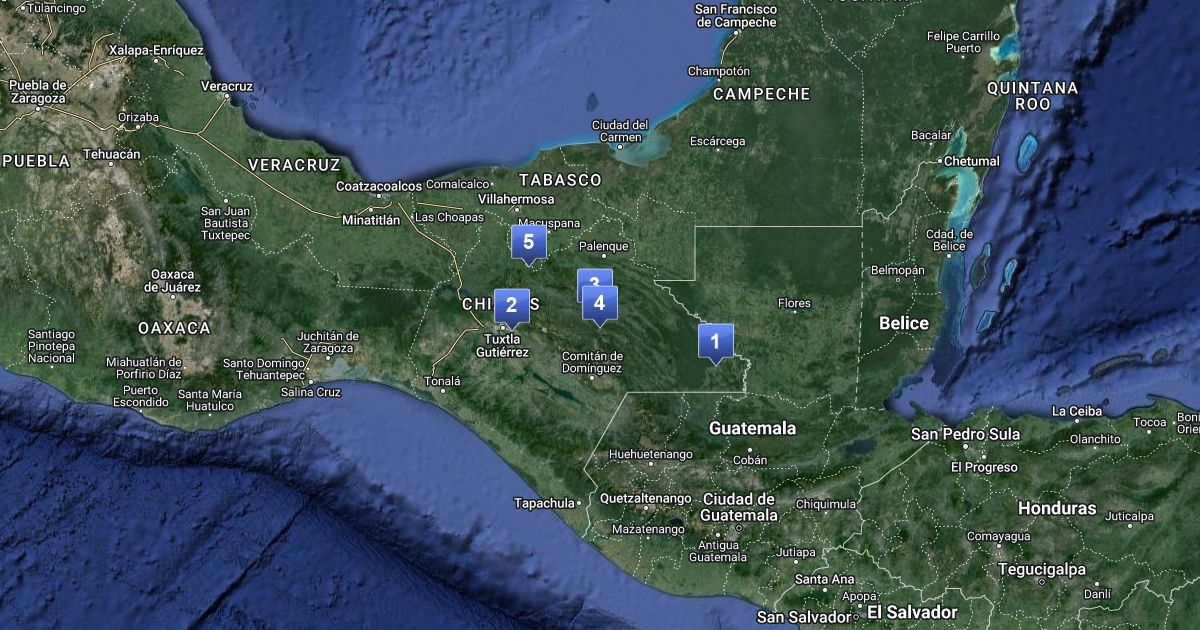Click the Oaxaca de Juárez city label
The height and width of the screenshot is (630, 1200).
pos(174,280)
